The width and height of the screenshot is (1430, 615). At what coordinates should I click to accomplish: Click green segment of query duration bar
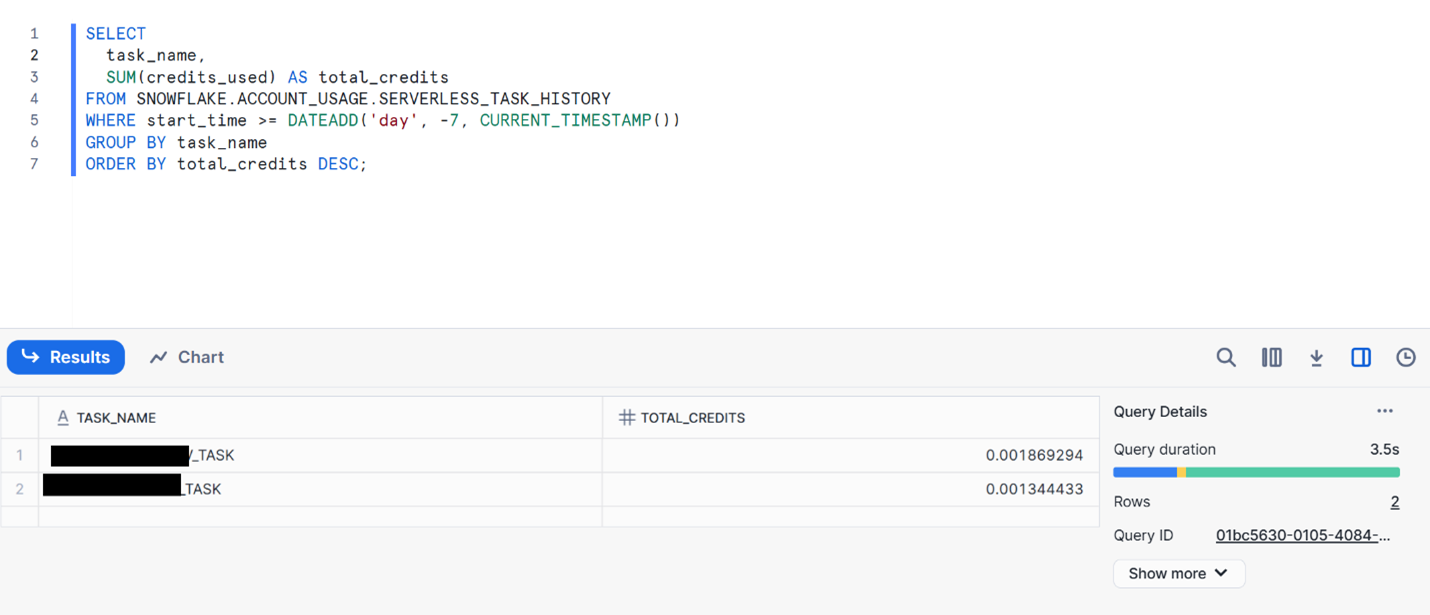coord(1292,472)
